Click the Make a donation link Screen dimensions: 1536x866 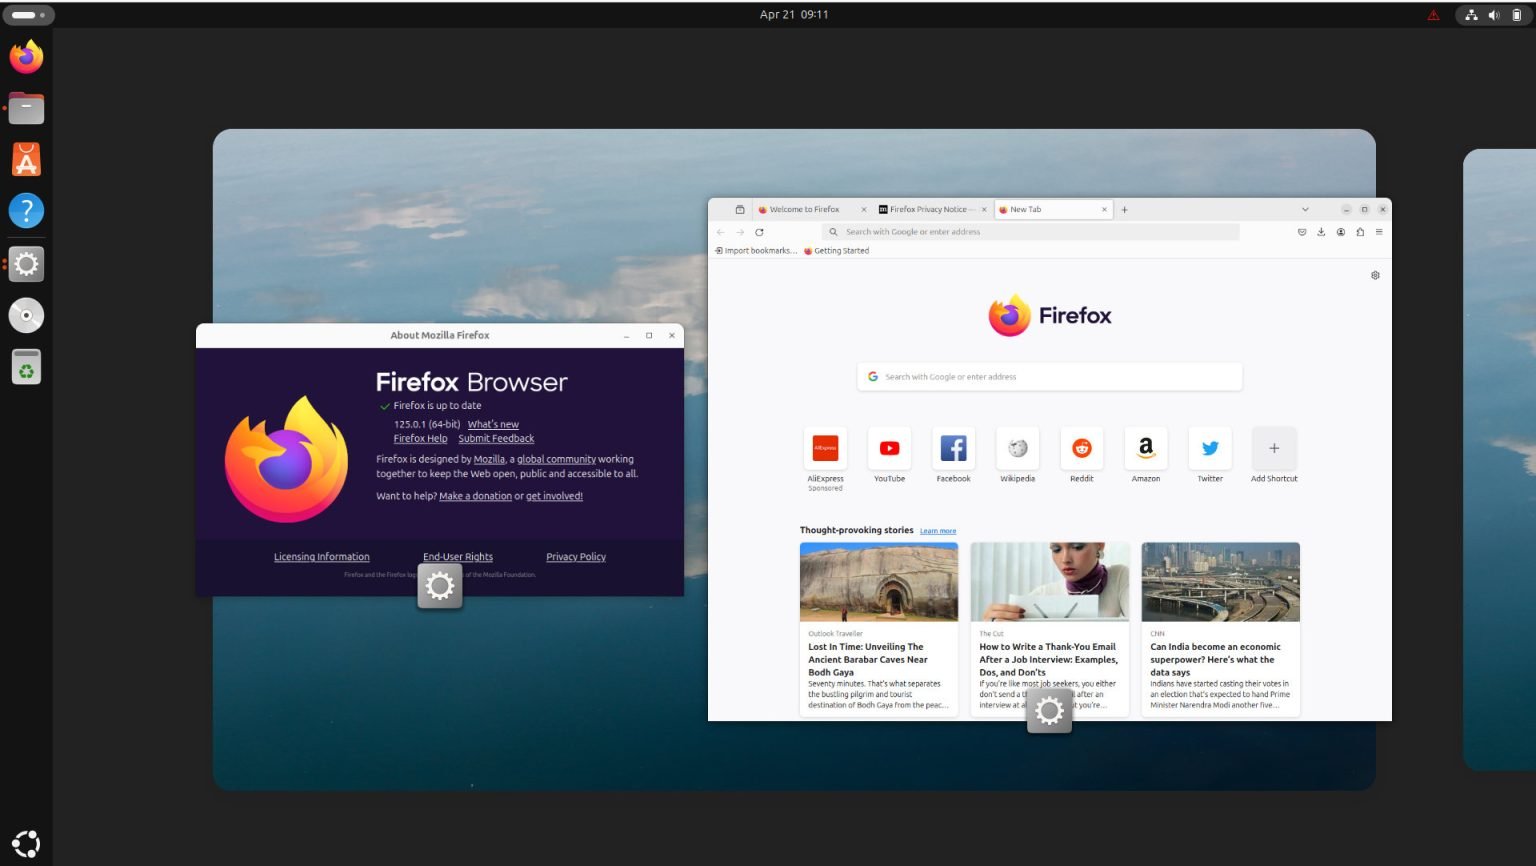pyautogui.click(x=475, y=495)
